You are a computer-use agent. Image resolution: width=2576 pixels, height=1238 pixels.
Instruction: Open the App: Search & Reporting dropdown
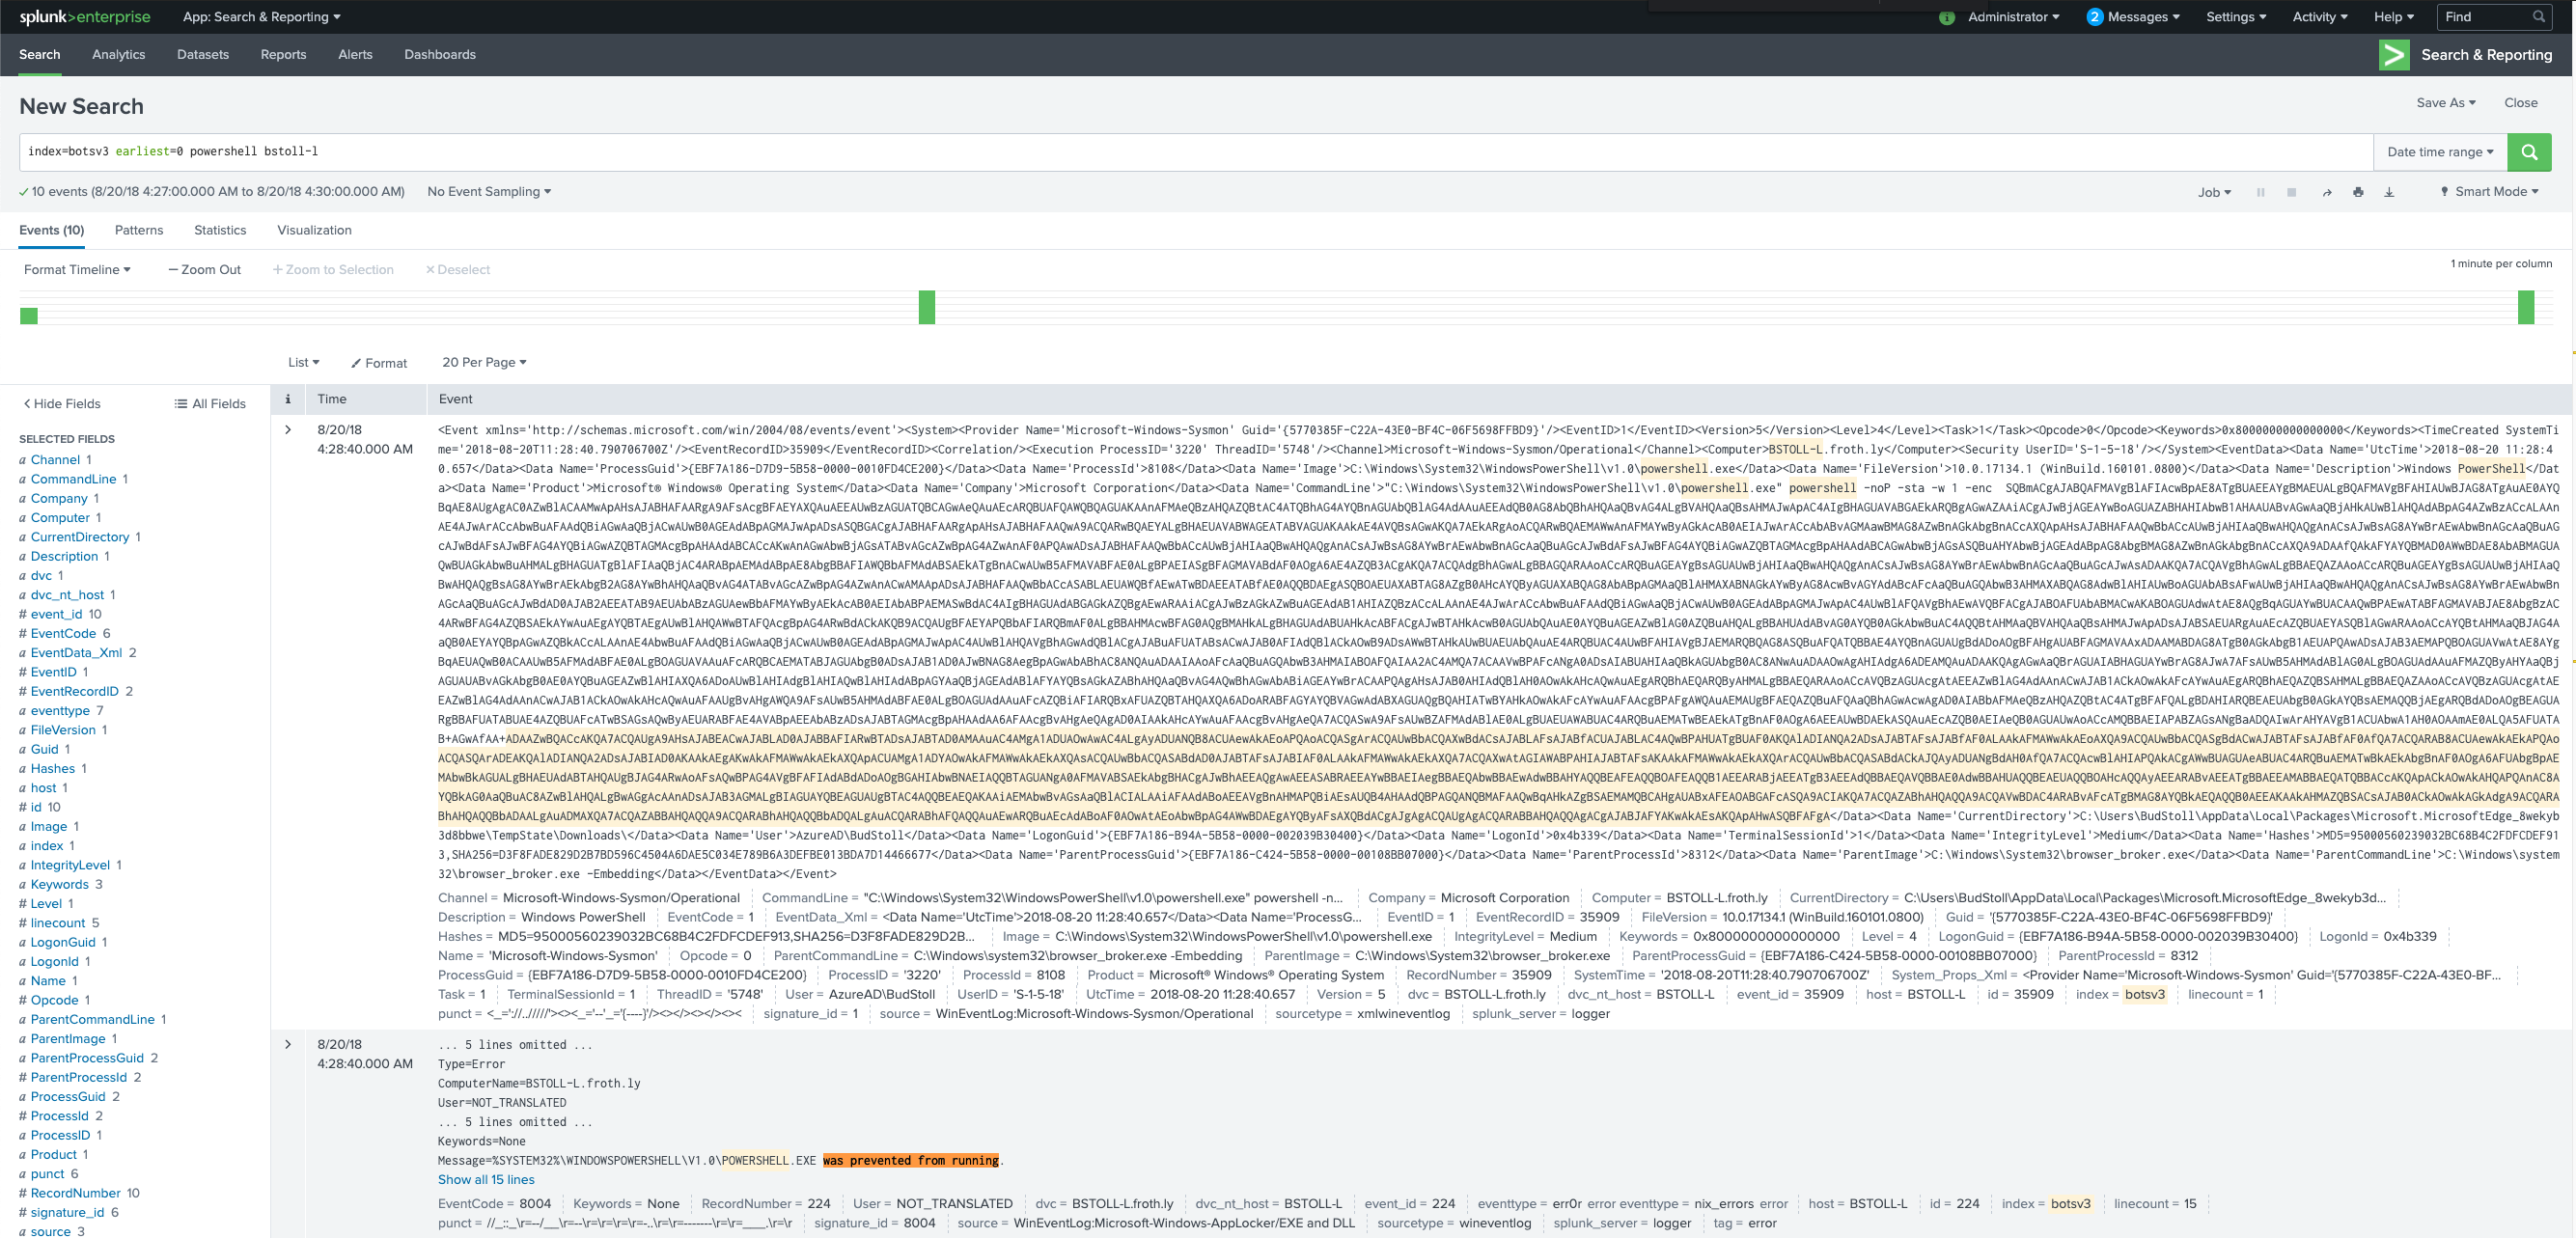[261, 17]
